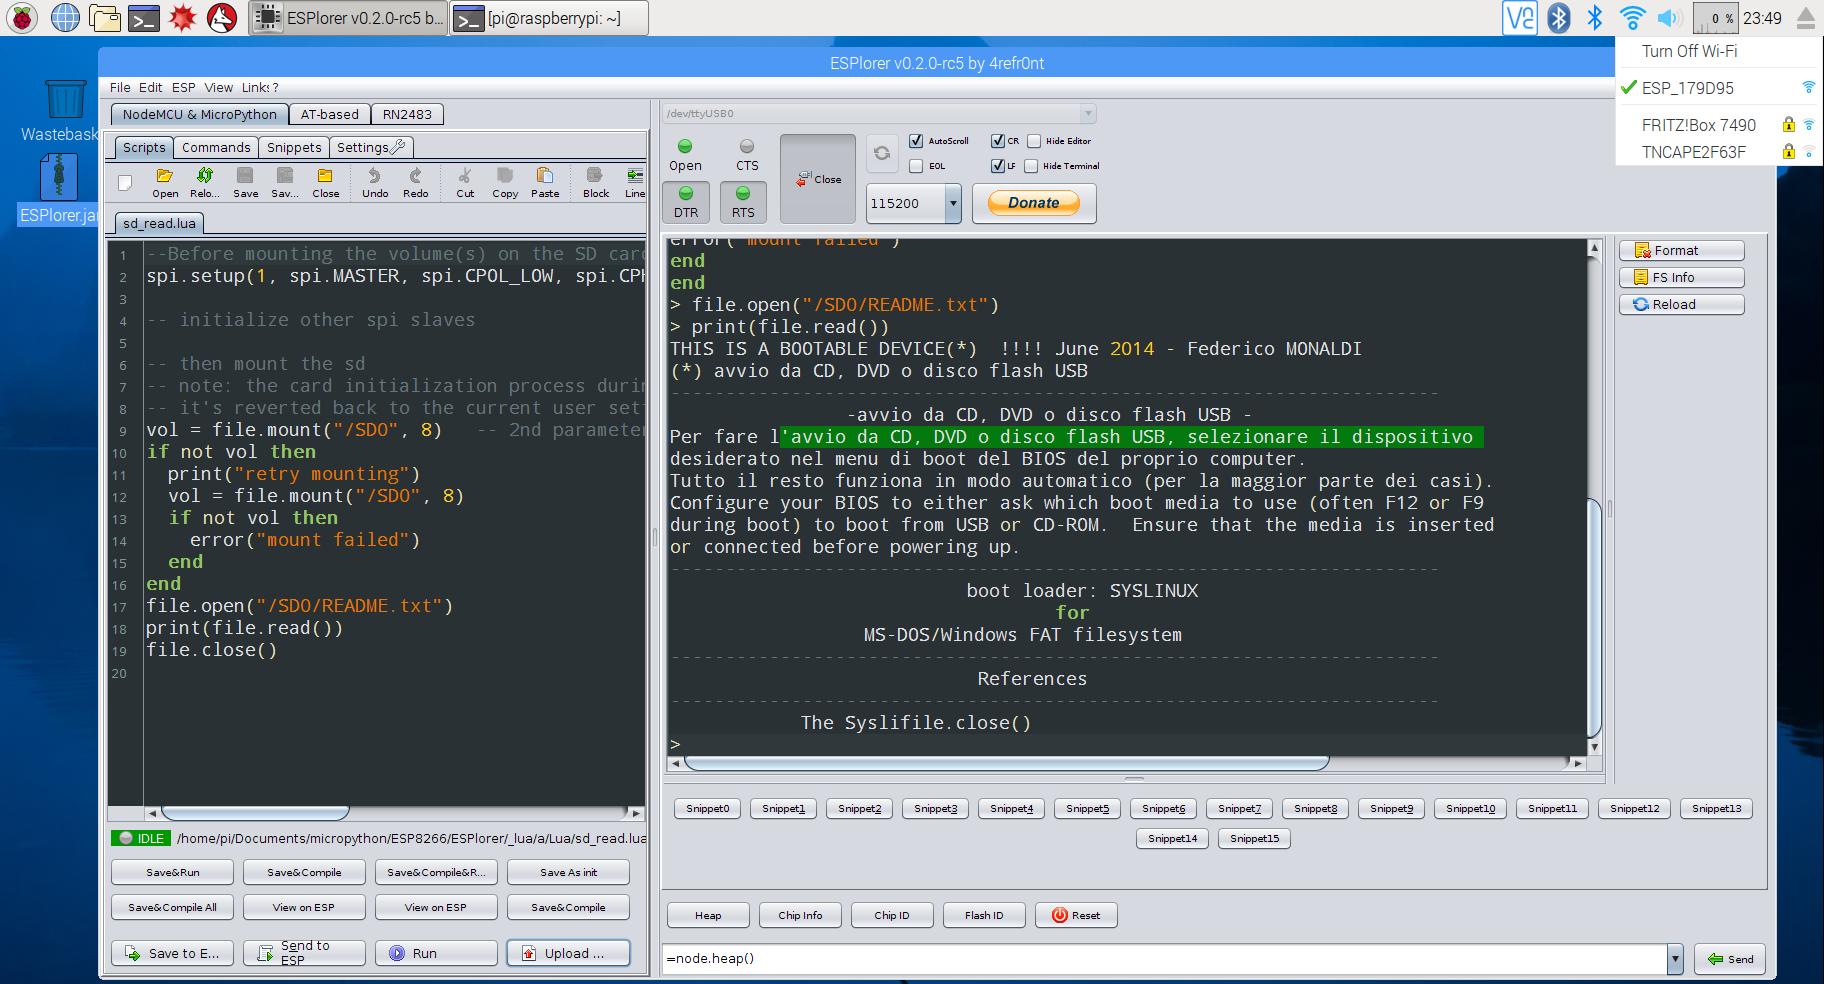Screen dimensions: 1824x984
Task: Toggle the AutoScroll checkbox
Action: coord(916,141)
